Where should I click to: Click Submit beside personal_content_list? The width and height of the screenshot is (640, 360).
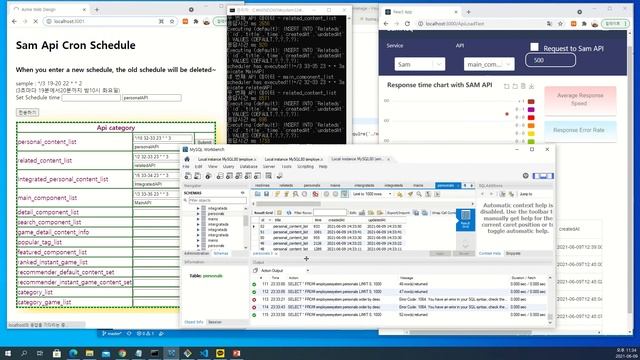coord(204,142)
